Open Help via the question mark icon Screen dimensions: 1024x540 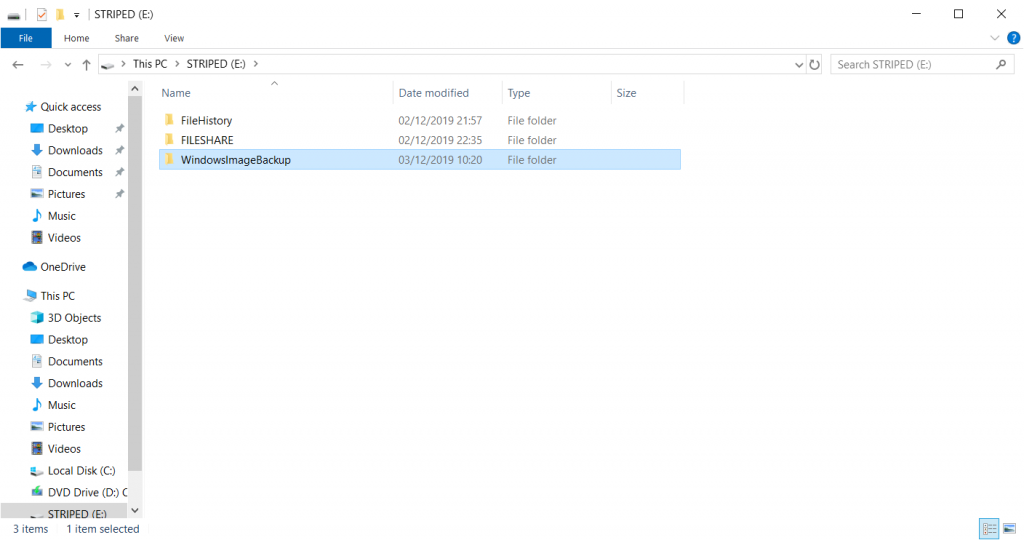(1014, 38)
